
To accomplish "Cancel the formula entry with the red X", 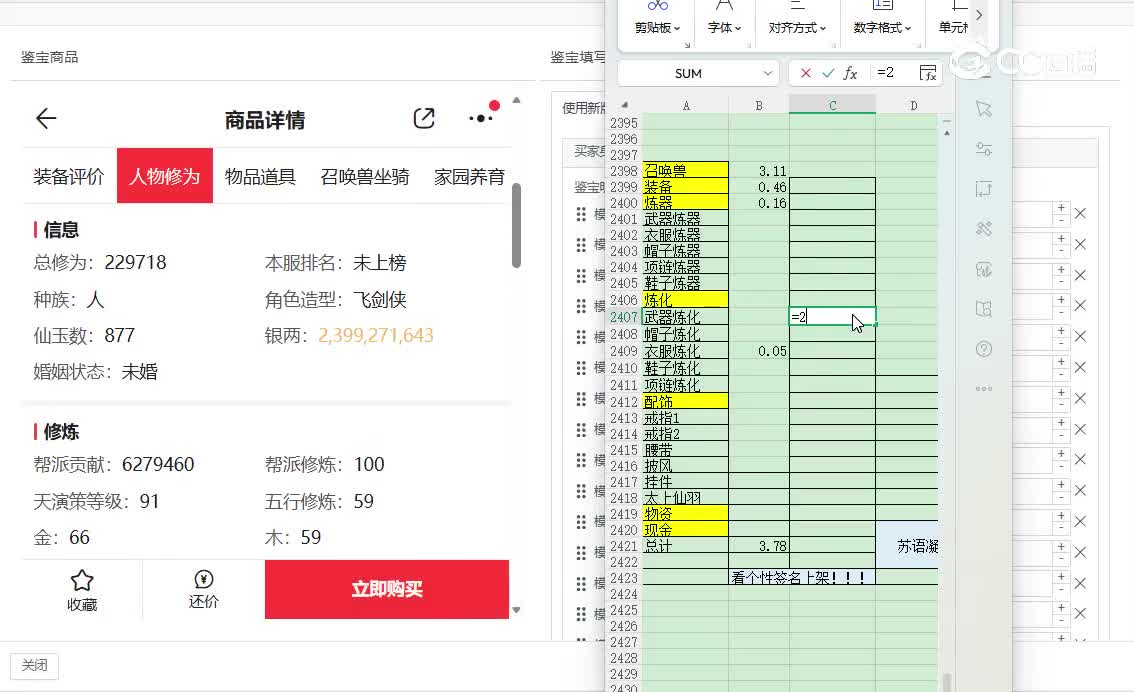I will coord(806,73).
